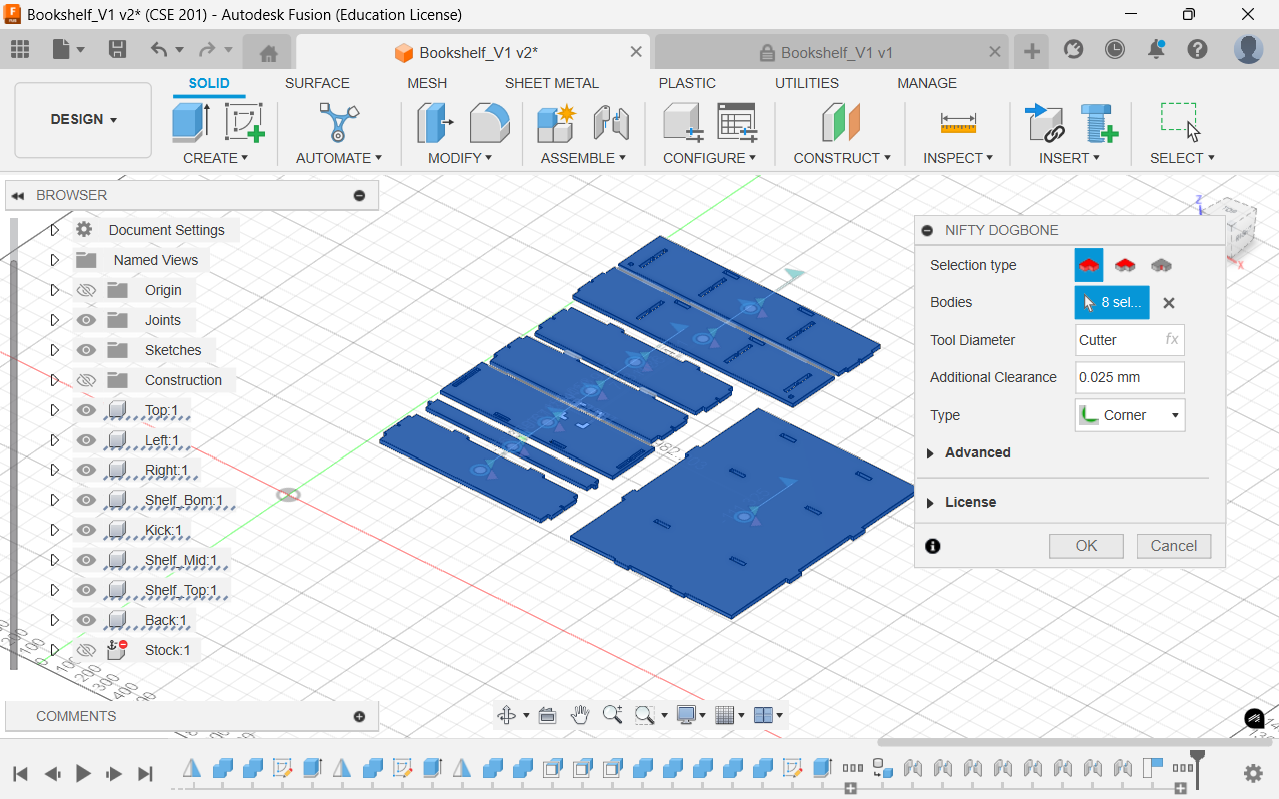1279x799 pixels.
Task: Hide the Top:1 component
Action: point(86,410)
